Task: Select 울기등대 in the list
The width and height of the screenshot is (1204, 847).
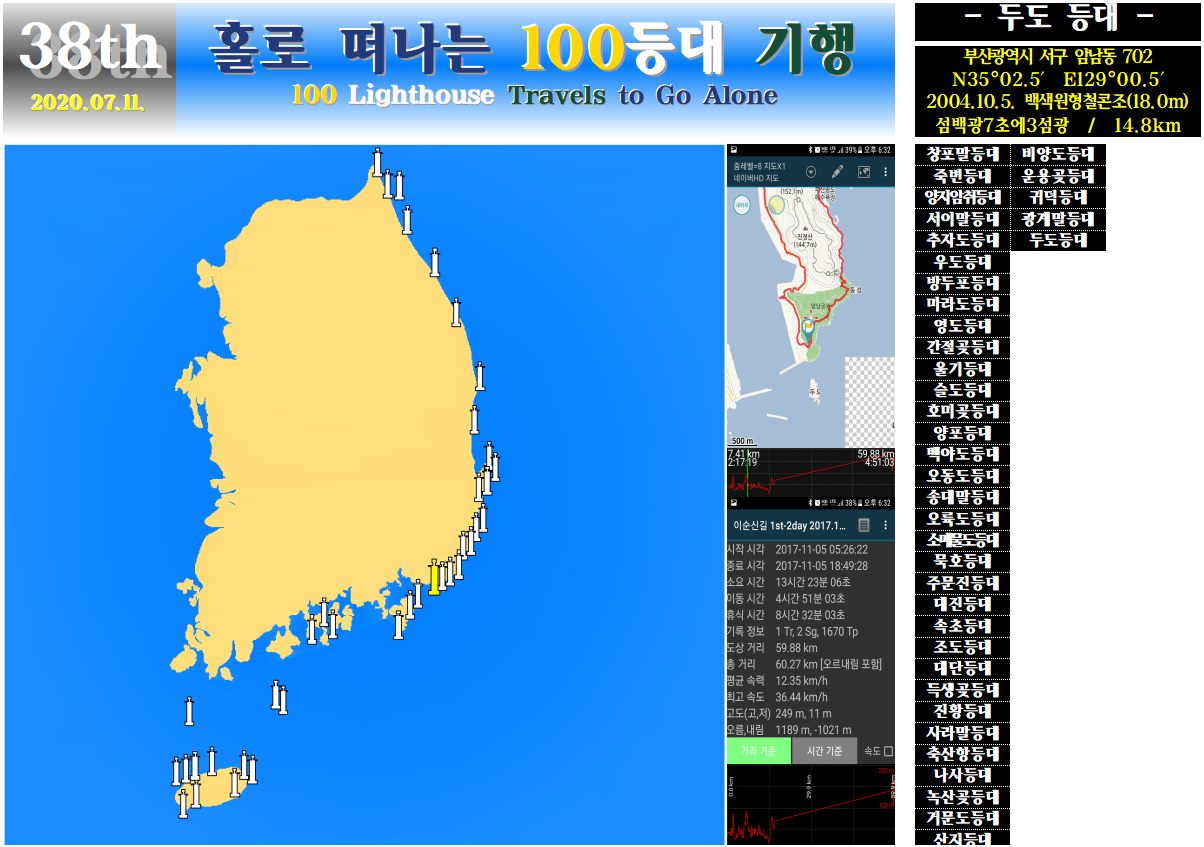Action: 962,369
